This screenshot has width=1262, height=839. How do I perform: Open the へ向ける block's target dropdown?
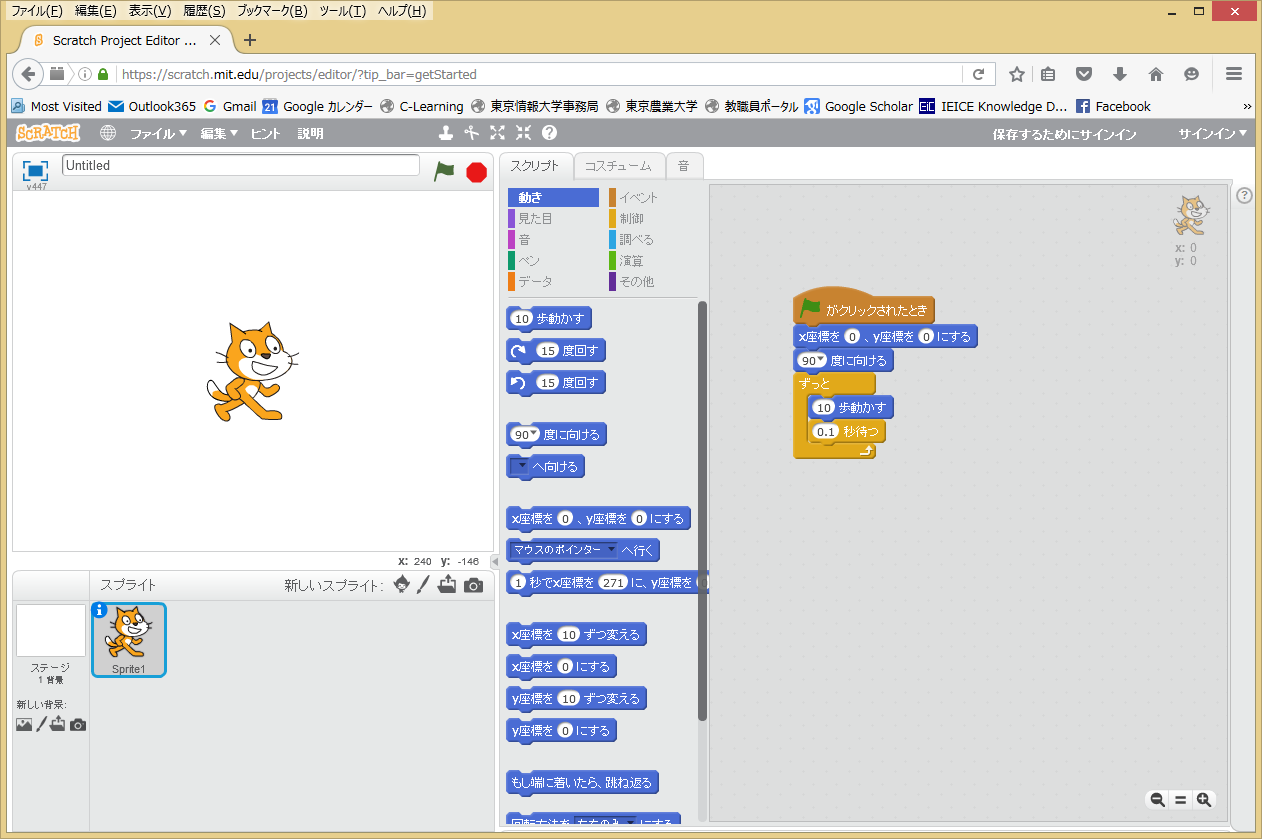pos(520,466)
